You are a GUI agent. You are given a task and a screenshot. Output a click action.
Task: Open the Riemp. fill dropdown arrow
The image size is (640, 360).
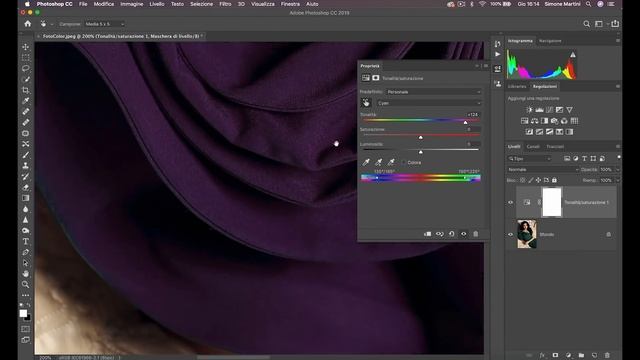coord(618,180)
